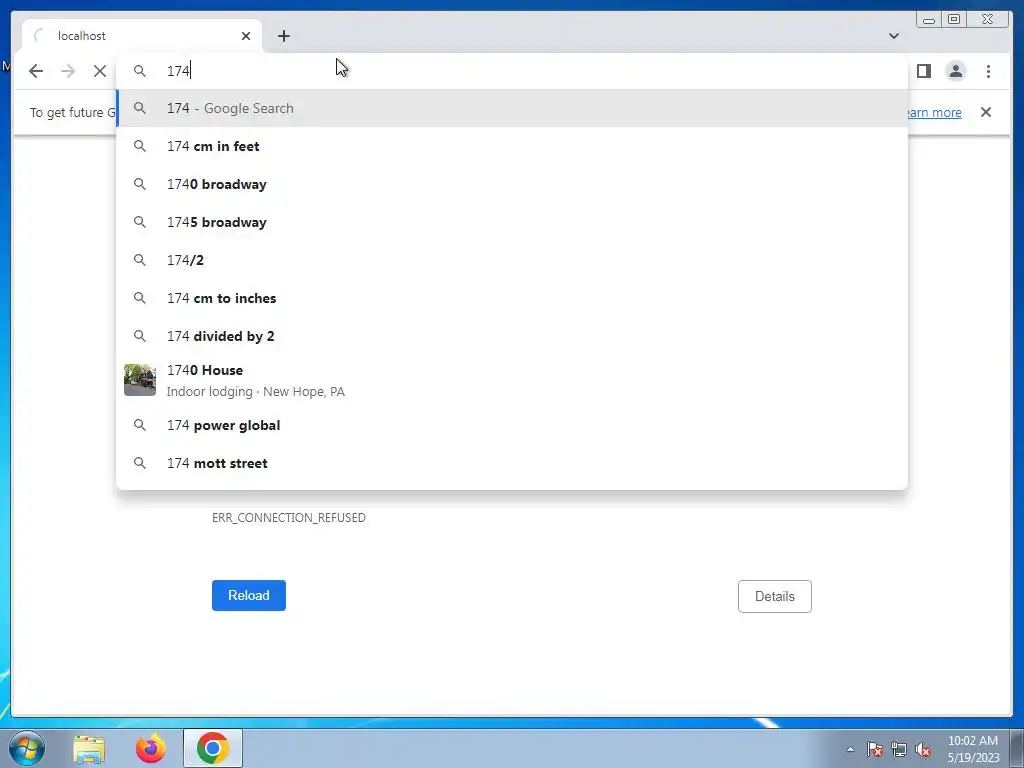Click the search icon beside '174 cm in feet'

(140, 146)
